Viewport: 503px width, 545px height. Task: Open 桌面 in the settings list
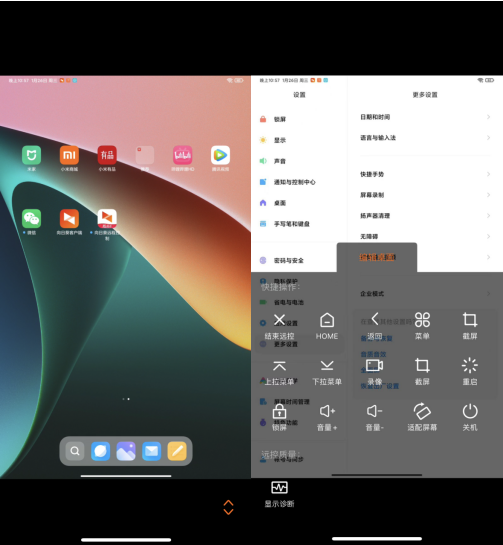tap(299, 203)
